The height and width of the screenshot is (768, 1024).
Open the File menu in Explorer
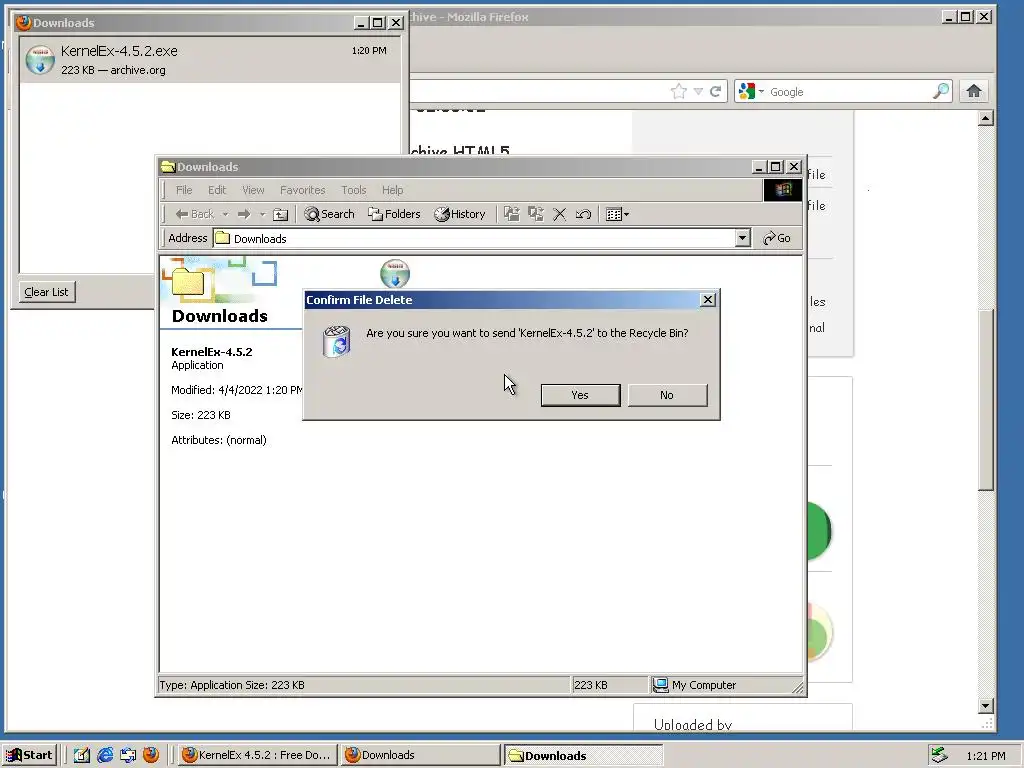coord(184,190)
